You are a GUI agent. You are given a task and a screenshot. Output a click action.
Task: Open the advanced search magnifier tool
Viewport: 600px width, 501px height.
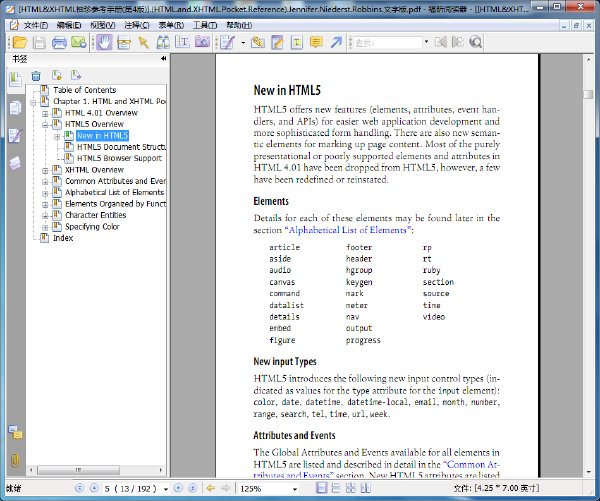click(475, 42)
